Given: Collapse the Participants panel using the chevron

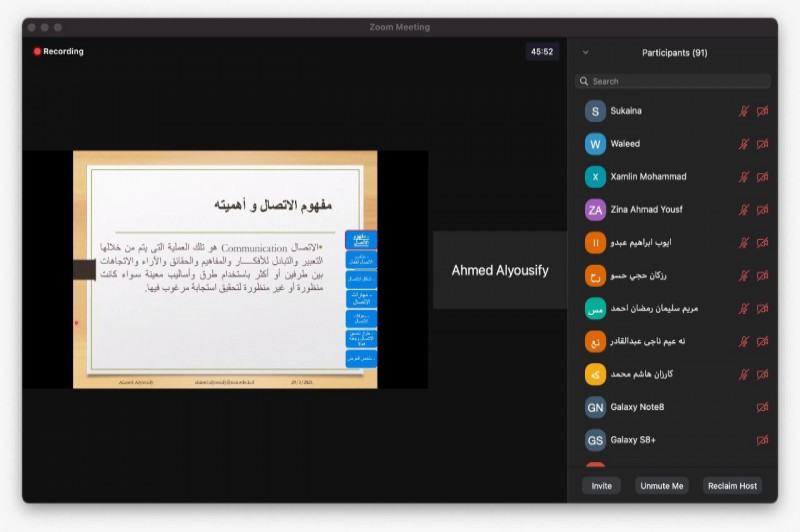Looking at the screenshot, I should tap(585, 52).
